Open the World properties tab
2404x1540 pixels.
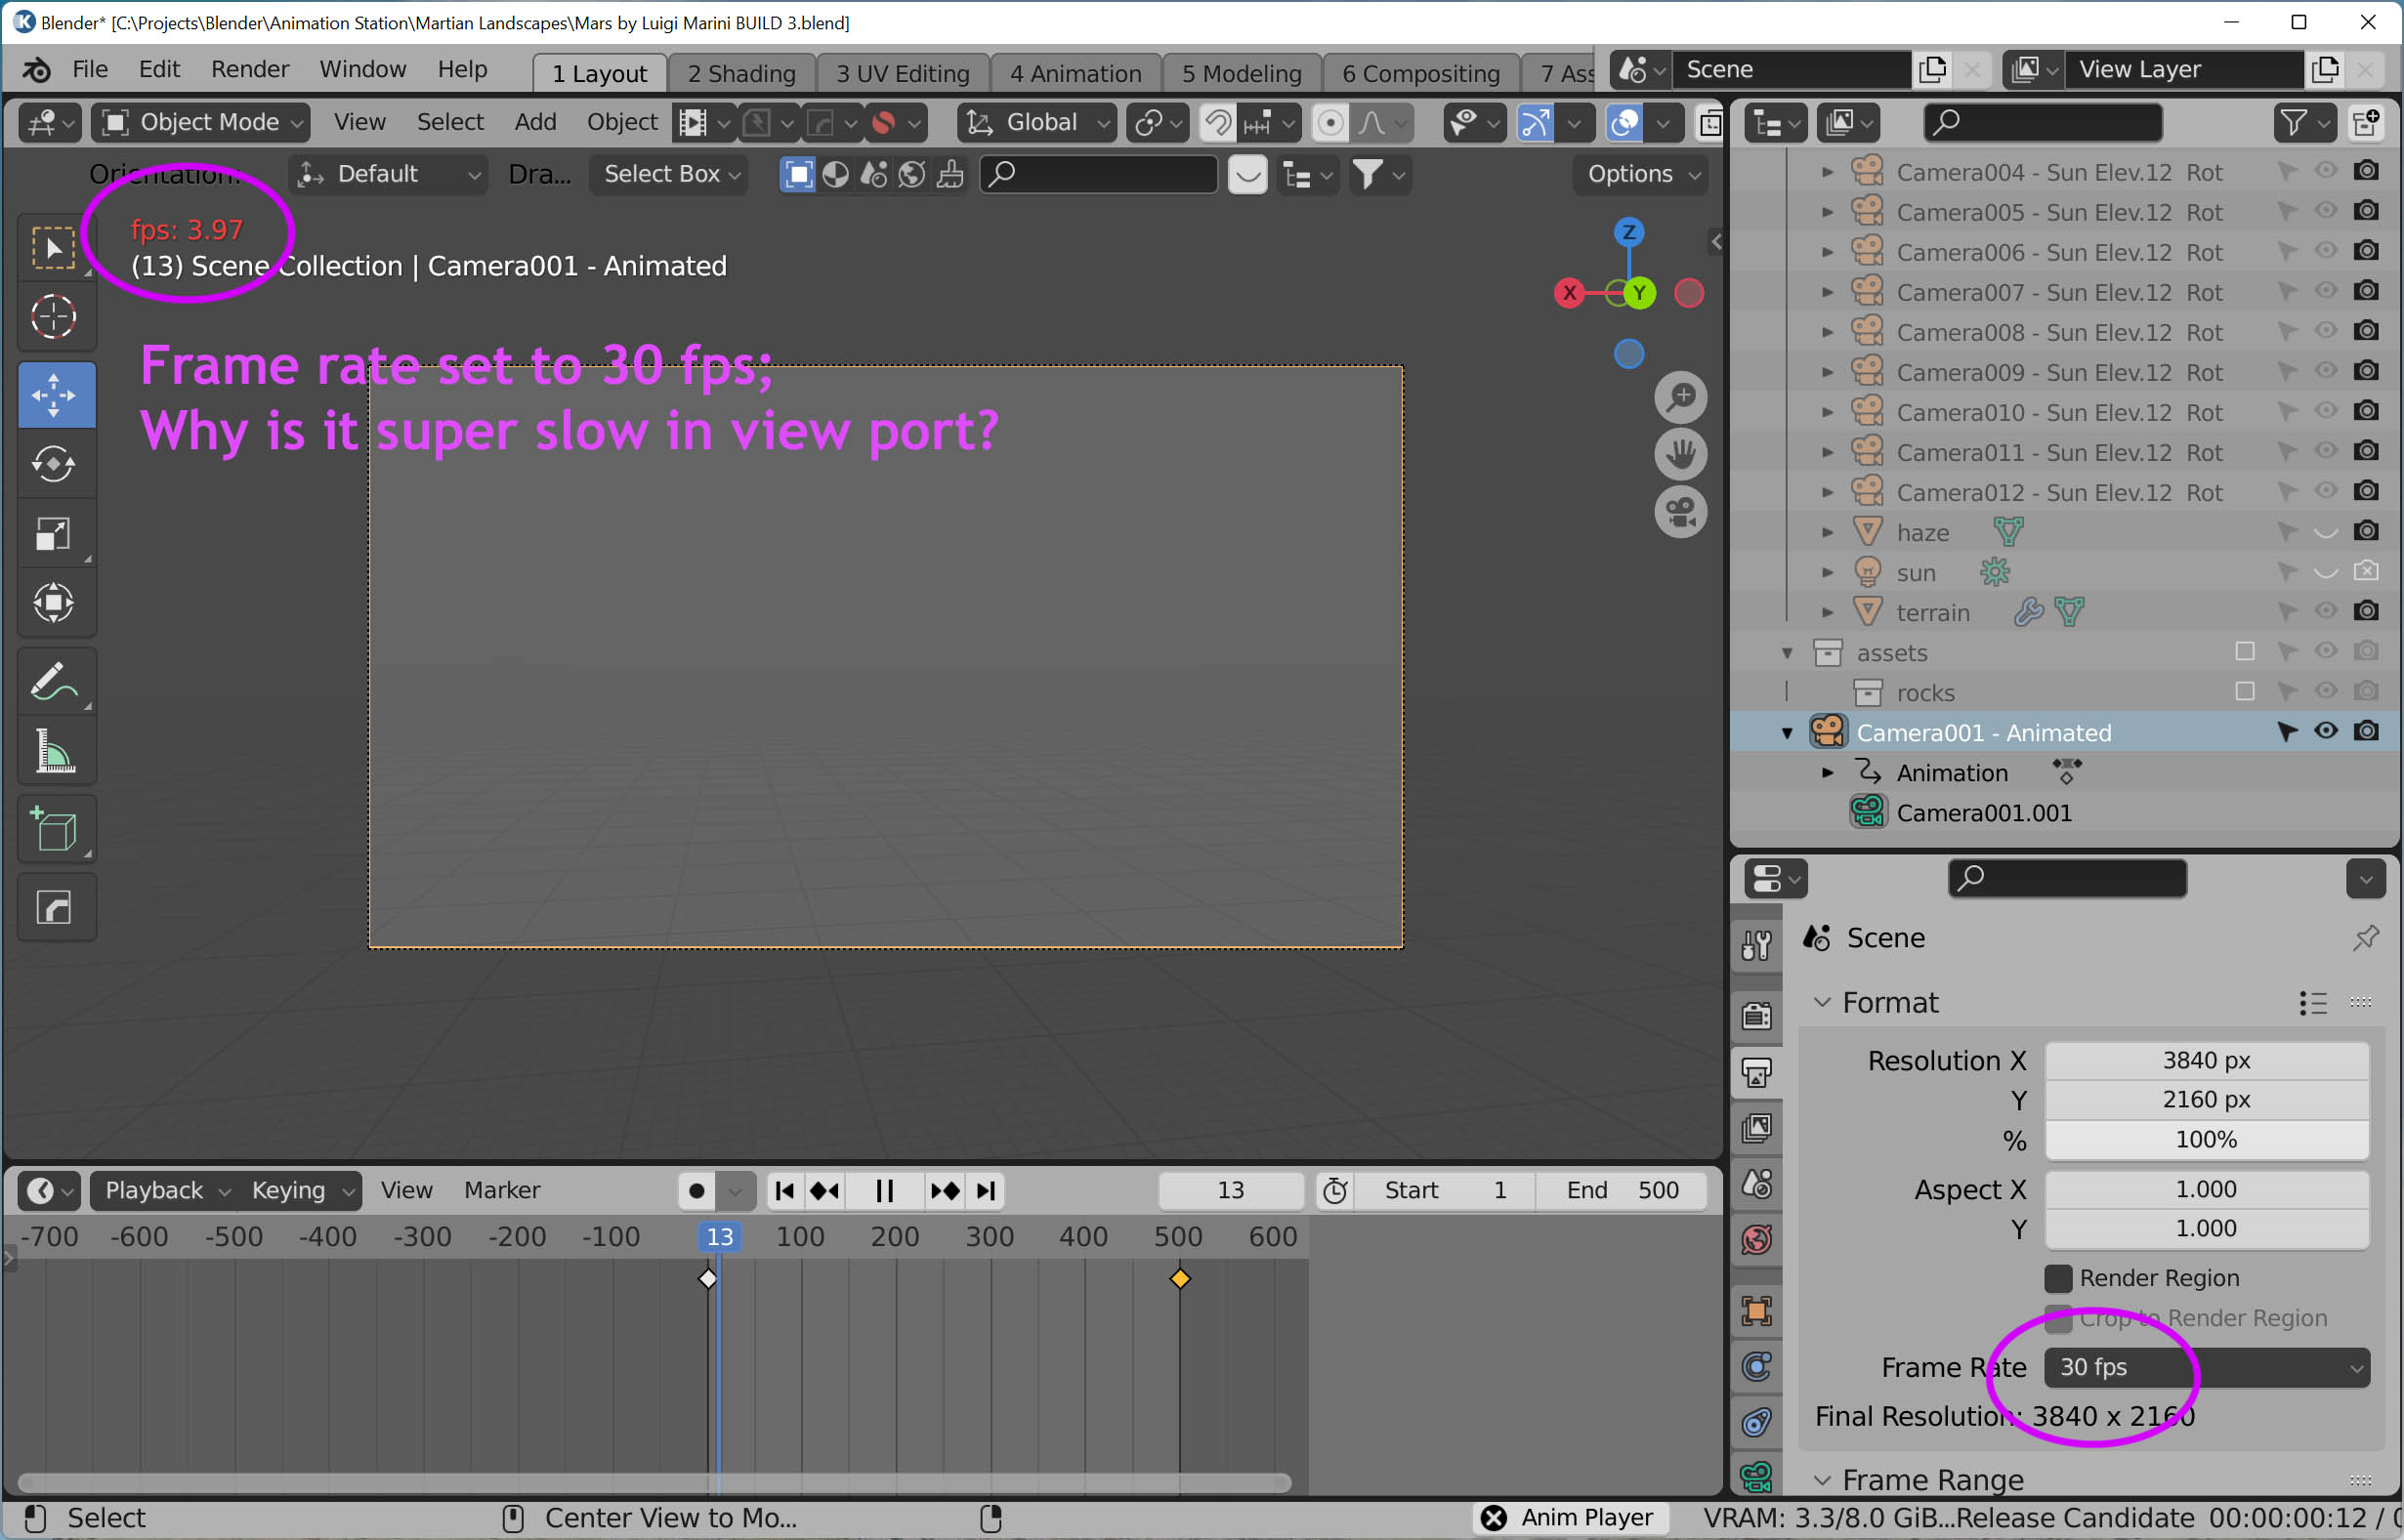click(x=1757, y=1240)
